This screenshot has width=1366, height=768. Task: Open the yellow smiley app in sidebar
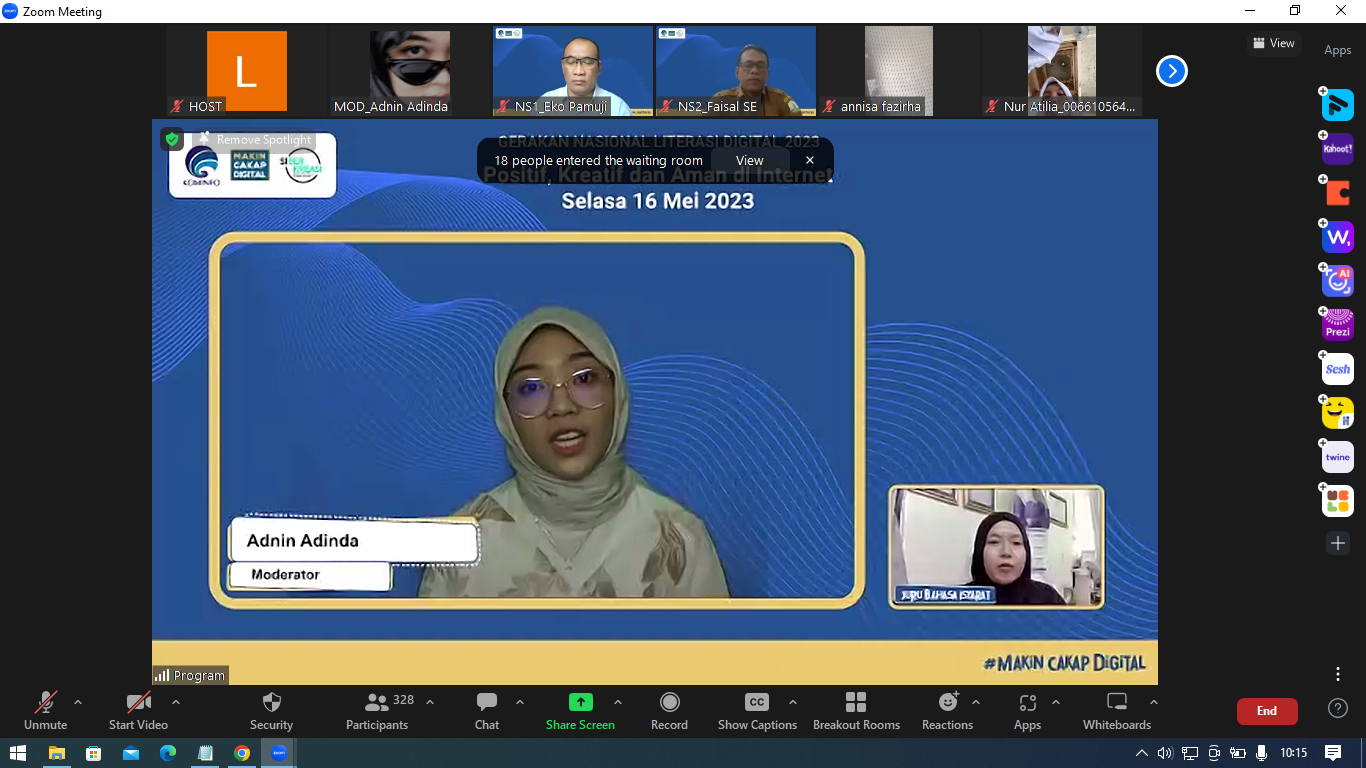click(x=1338, y=413)
